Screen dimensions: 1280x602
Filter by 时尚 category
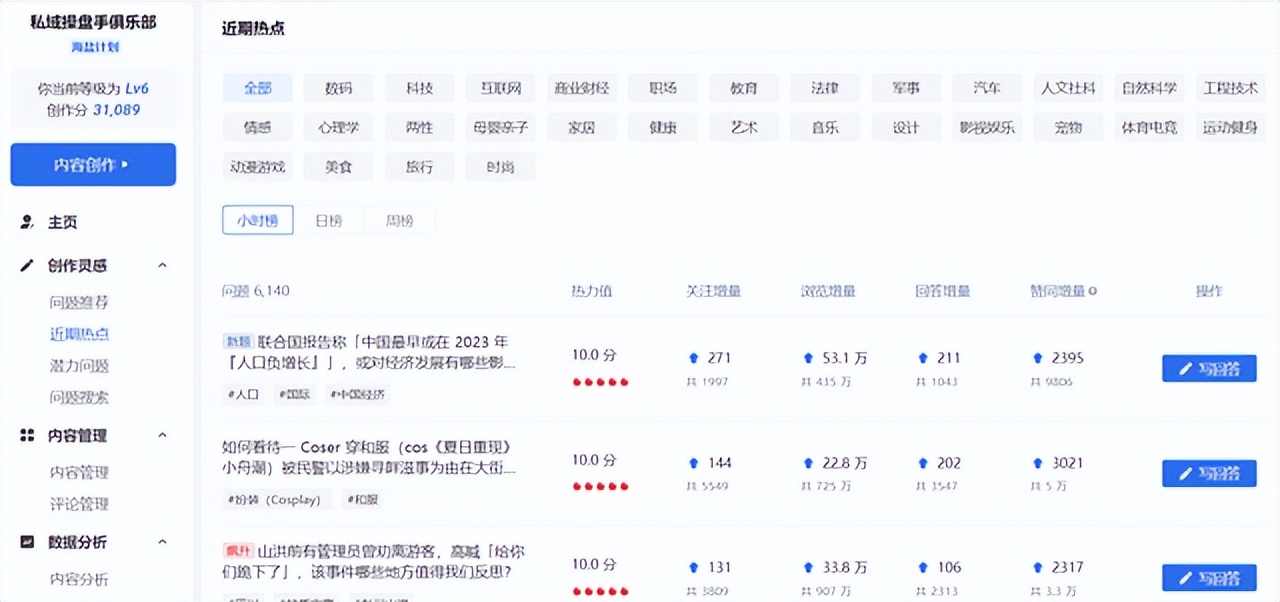click(501, 167)
